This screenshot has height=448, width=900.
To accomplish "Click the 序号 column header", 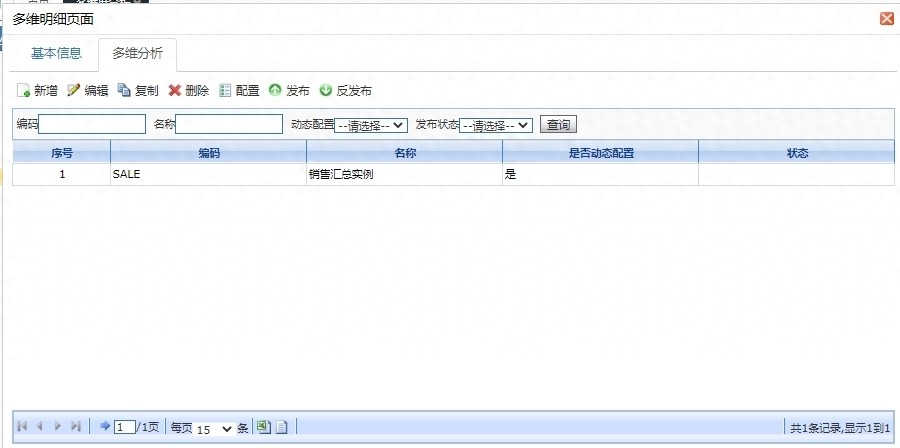I will (x=62, y=153).
